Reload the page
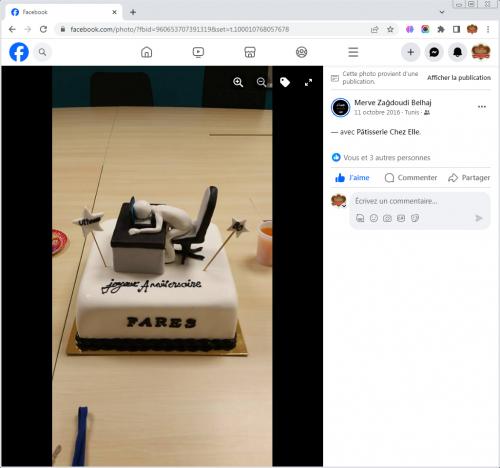500x468 pixels. click(x=43, y=29)
